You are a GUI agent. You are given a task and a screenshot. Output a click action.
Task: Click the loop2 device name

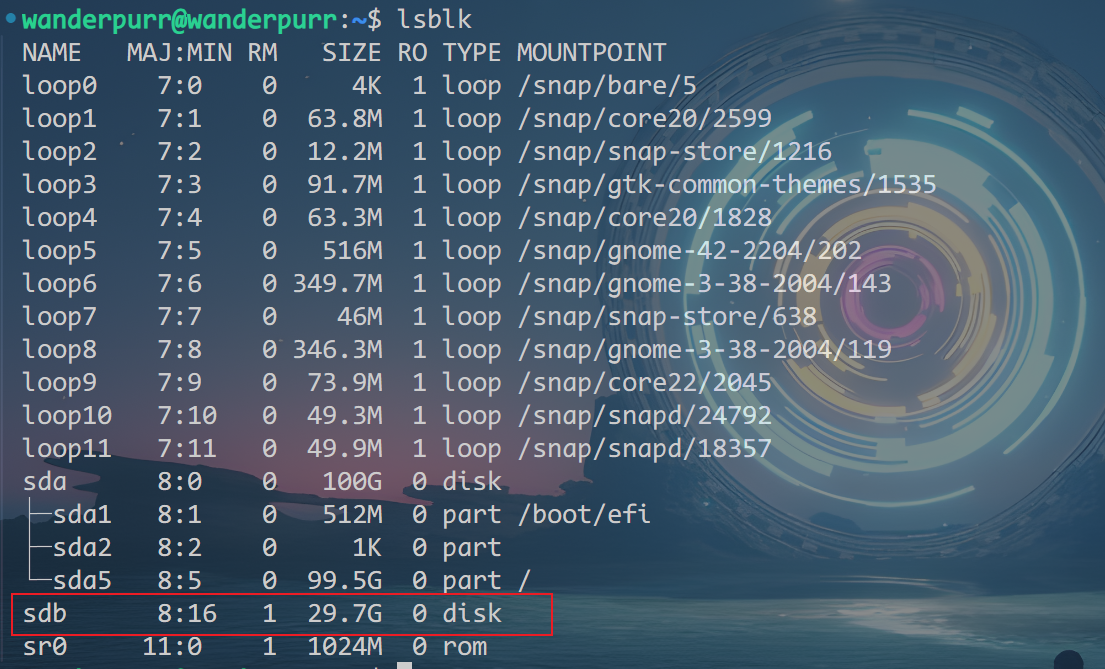pyautogui.click(x=60, y=152)
